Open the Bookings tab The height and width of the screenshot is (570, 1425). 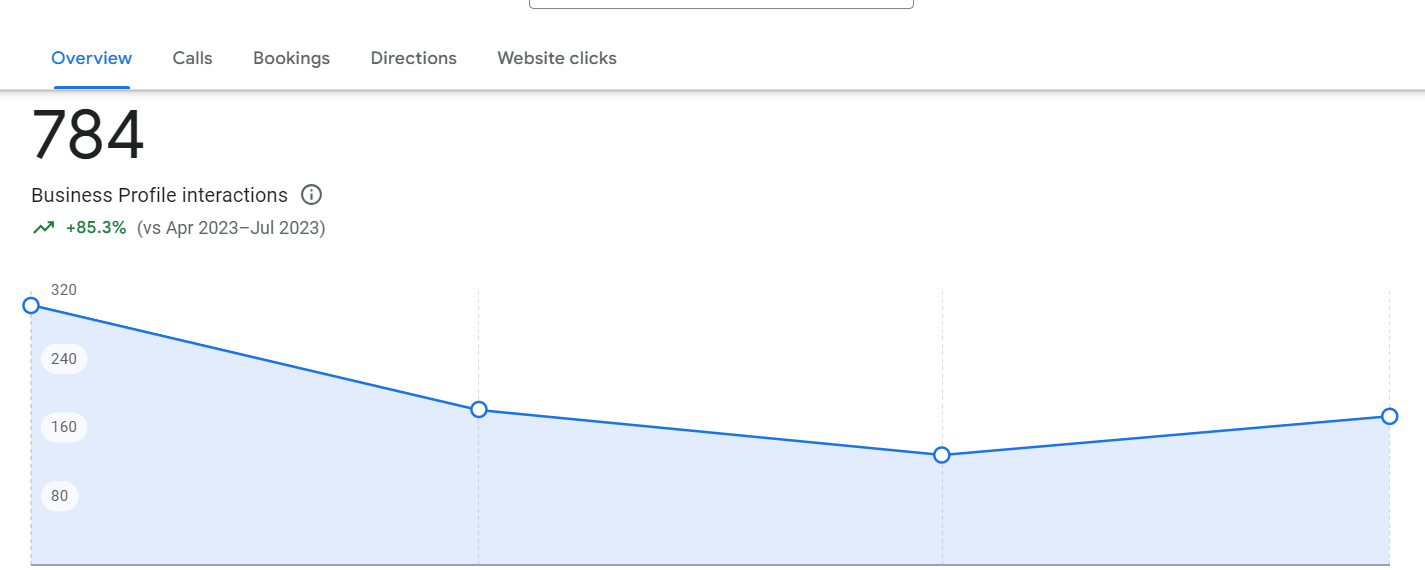[291, 58]
